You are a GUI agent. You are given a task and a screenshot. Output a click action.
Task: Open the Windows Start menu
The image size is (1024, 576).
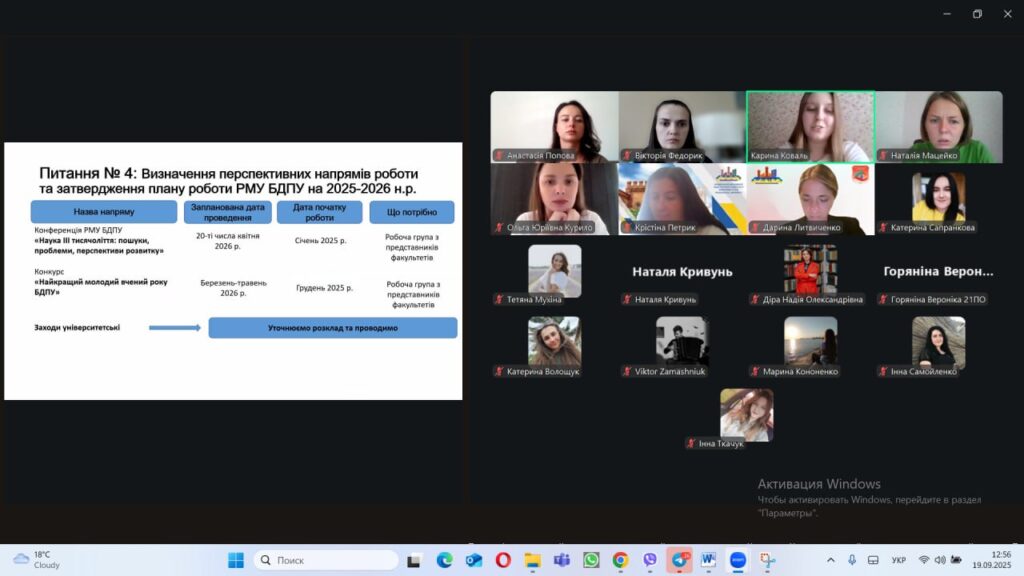click(x=236, y=560)
